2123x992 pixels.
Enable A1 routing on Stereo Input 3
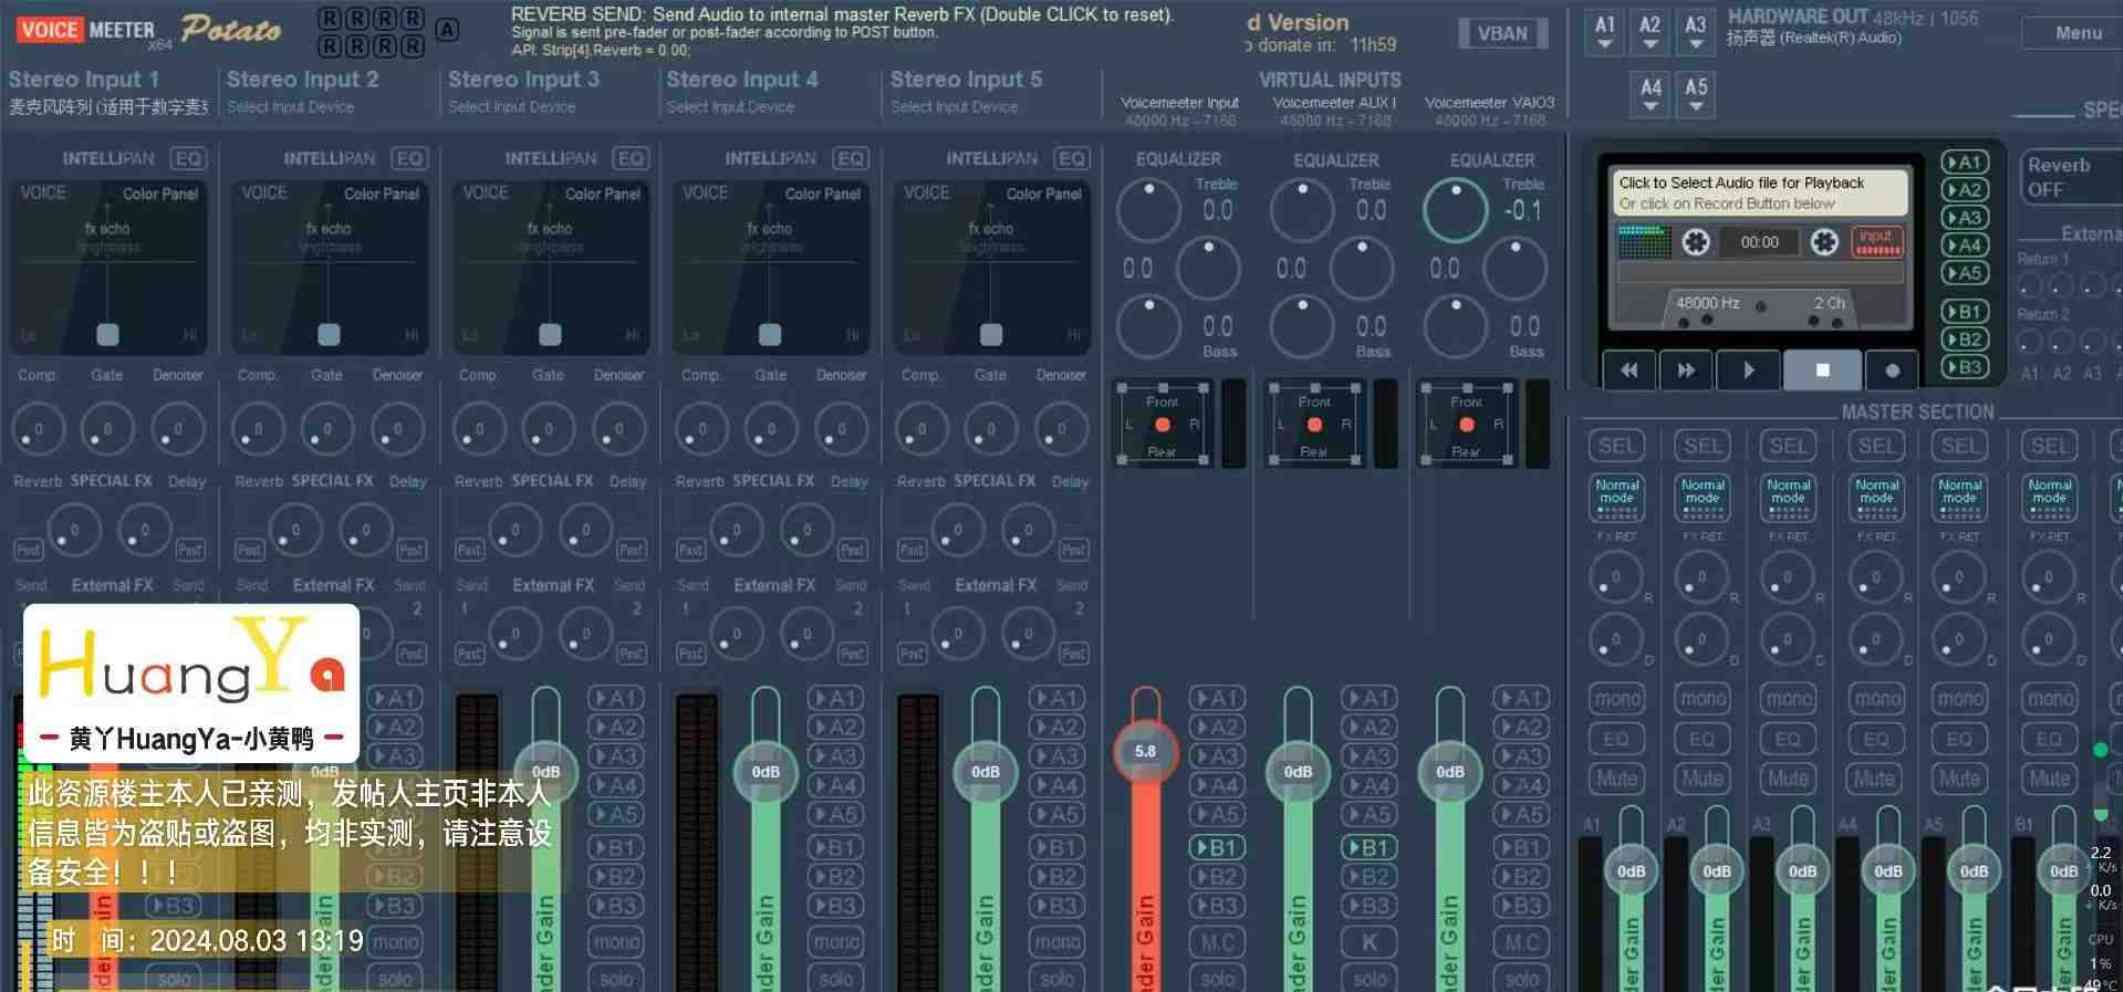click(x=615, y=698)
